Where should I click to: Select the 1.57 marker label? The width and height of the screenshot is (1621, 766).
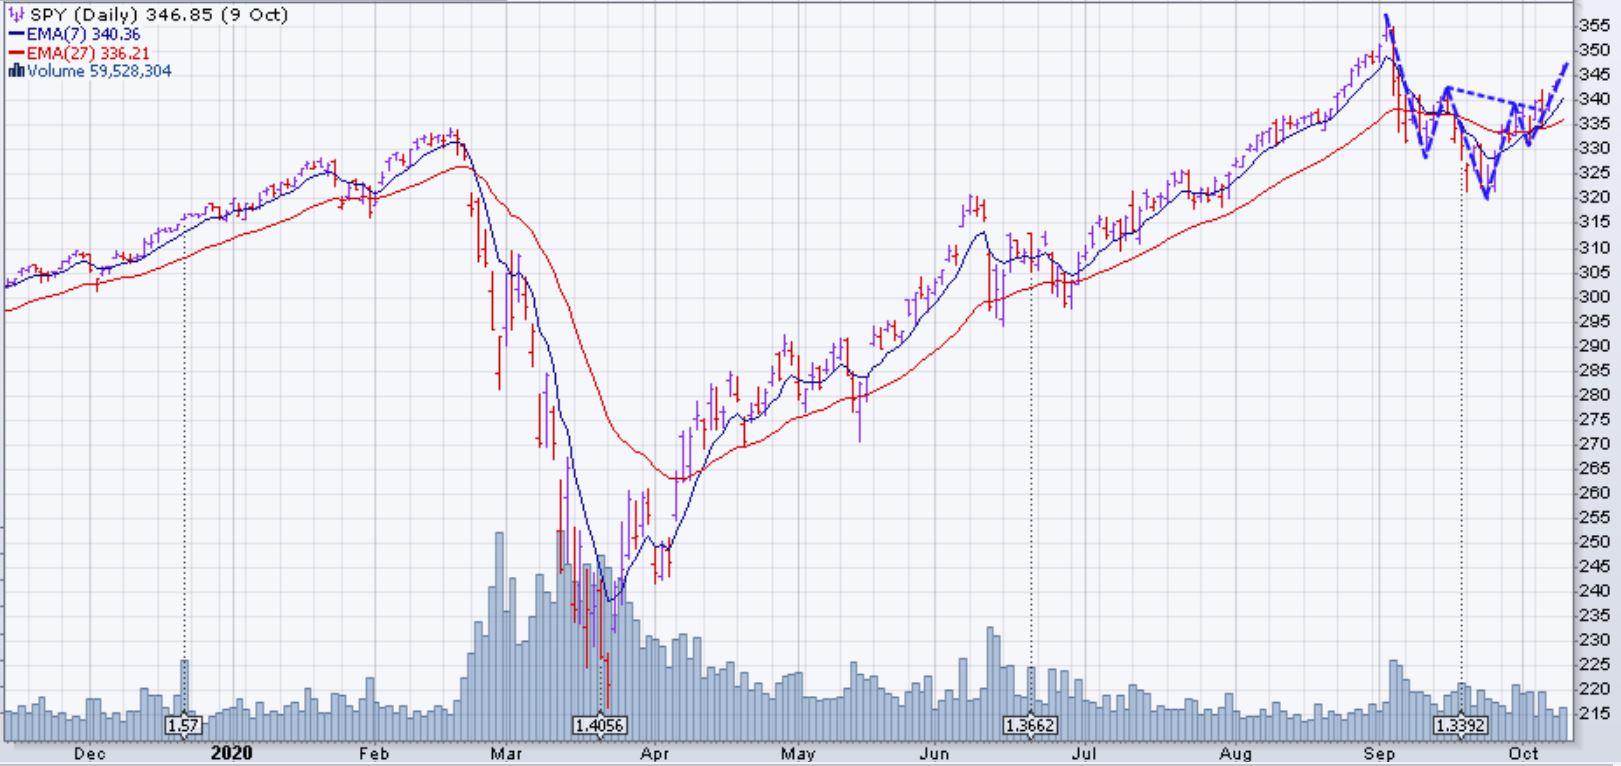[183, 725]
